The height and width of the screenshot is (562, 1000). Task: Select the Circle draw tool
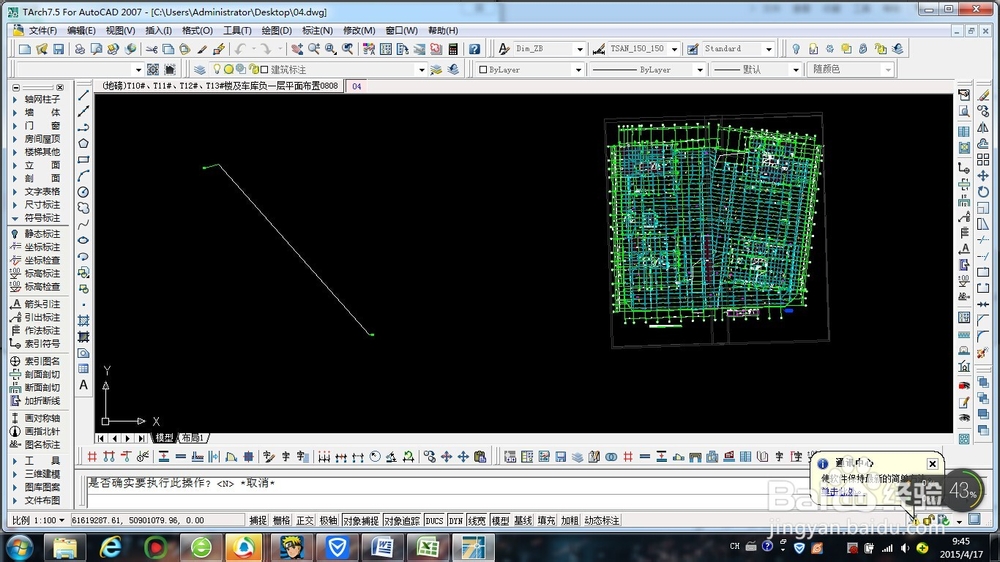click(84, 192)
